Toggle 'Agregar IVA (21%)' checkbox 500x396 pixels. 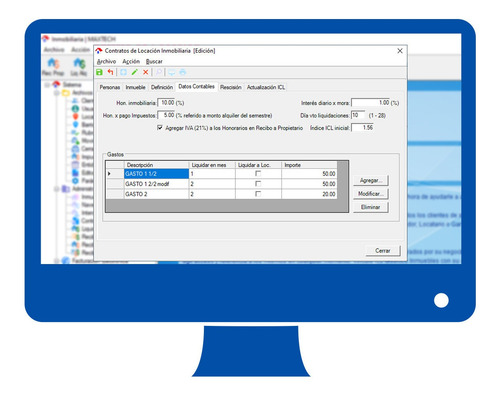click(160, 127)
